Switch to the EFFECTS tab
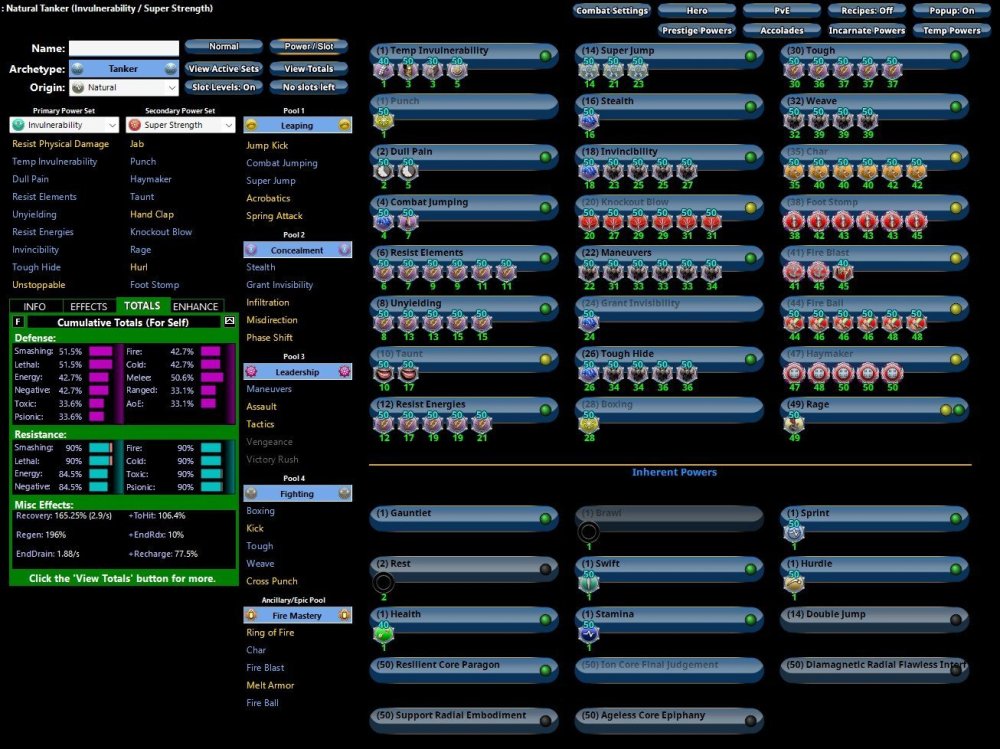 click(89, 306)
